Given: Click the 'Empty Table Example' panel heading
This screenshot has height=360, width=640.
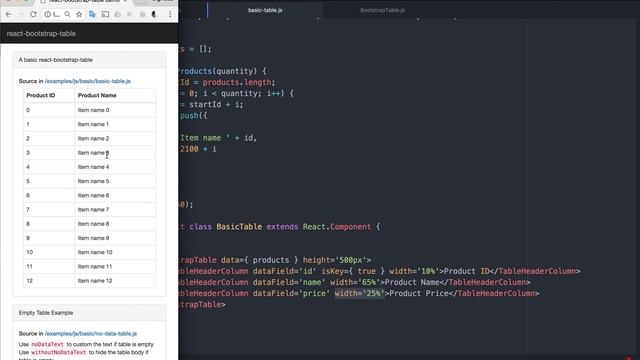Looking at the screenshot, I should pos(89,313).
